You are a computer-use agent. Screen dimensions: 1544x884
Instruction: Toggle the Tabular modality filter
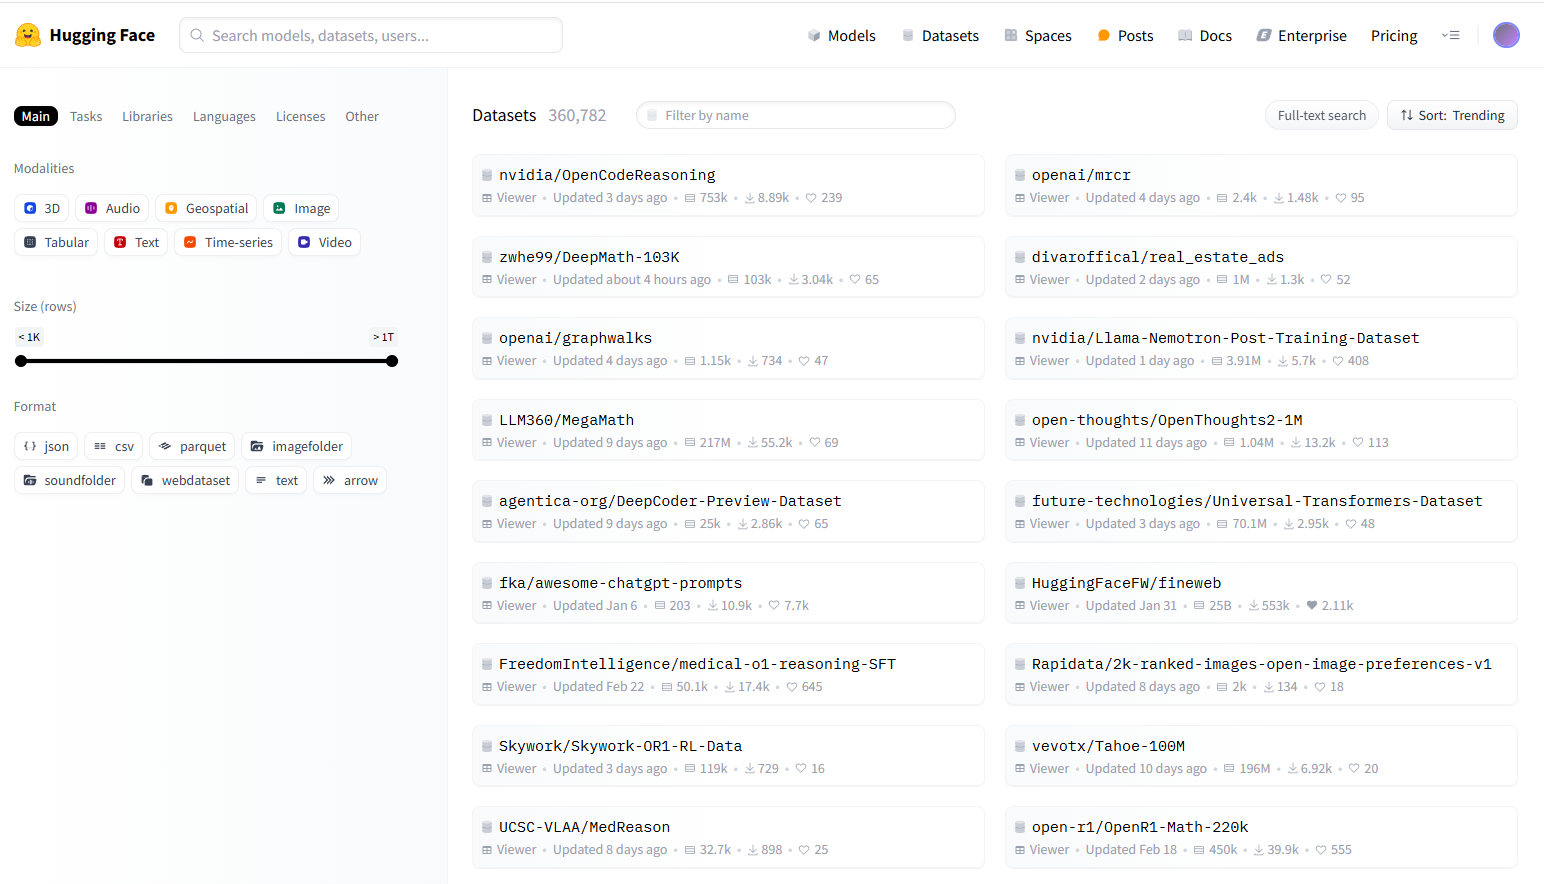(x=56, y=242)
